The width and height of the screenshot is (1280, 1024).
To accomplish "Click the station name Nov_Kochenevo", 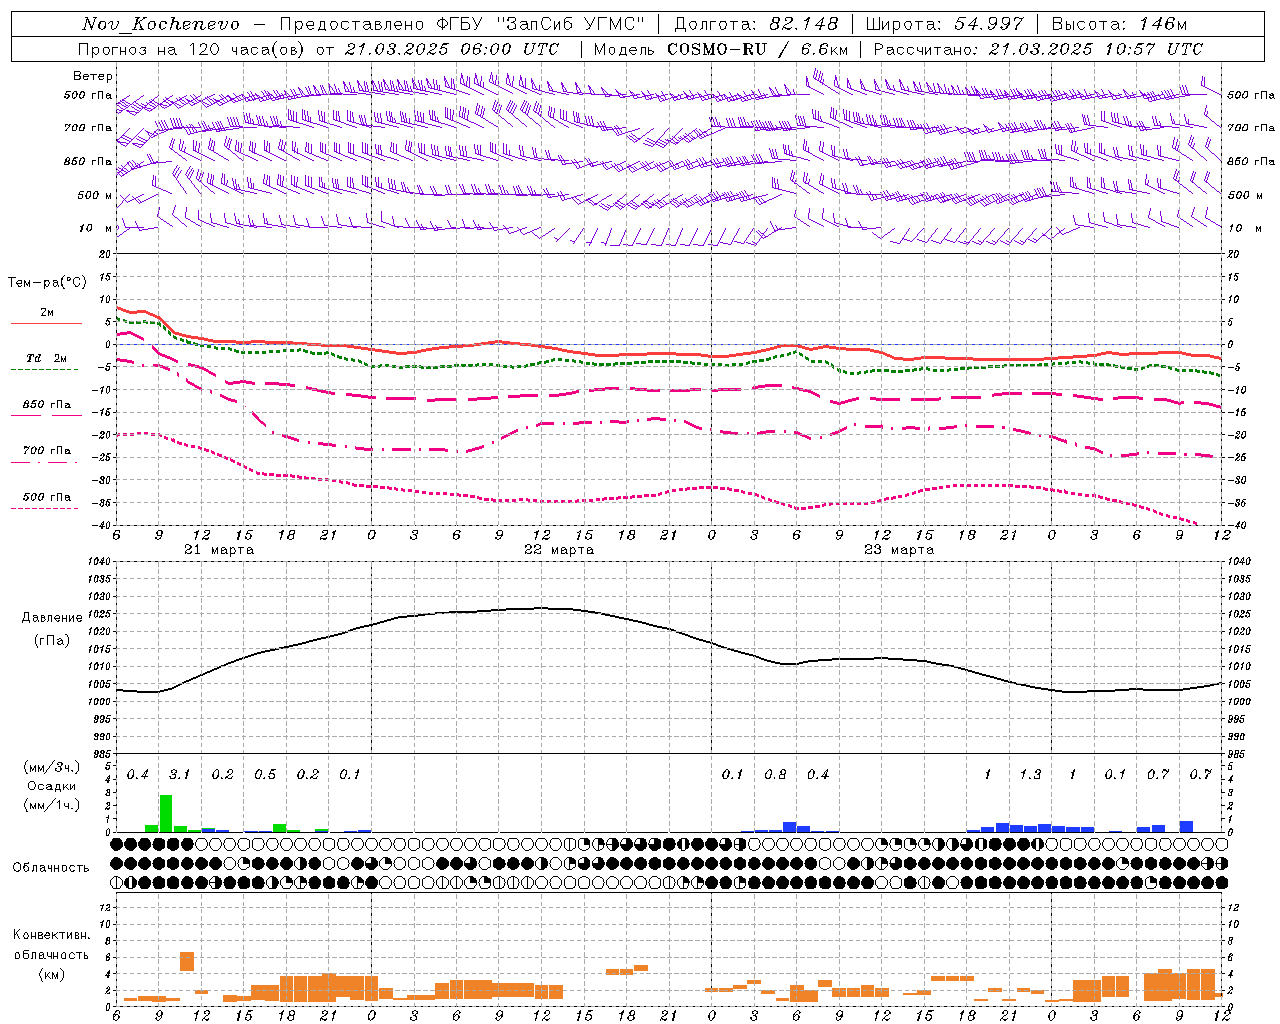I will 160,24.
